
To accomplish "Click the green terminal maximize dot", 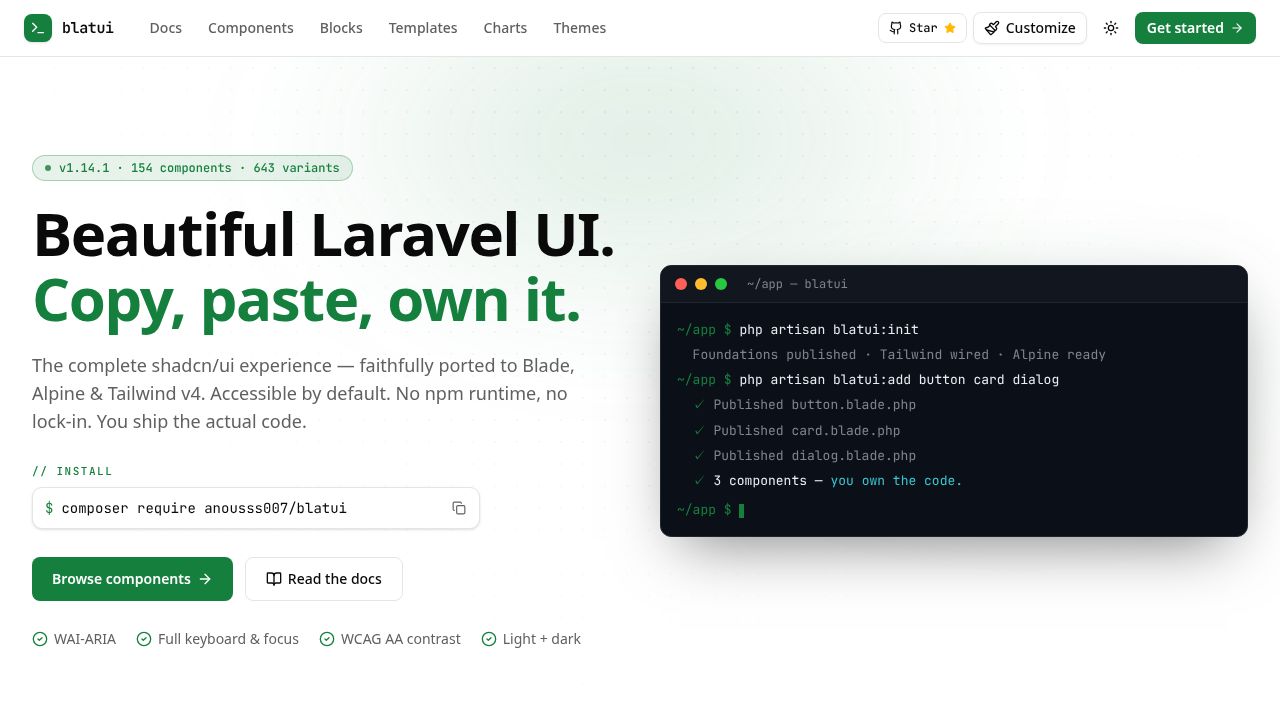I will [x=721, y=284].
